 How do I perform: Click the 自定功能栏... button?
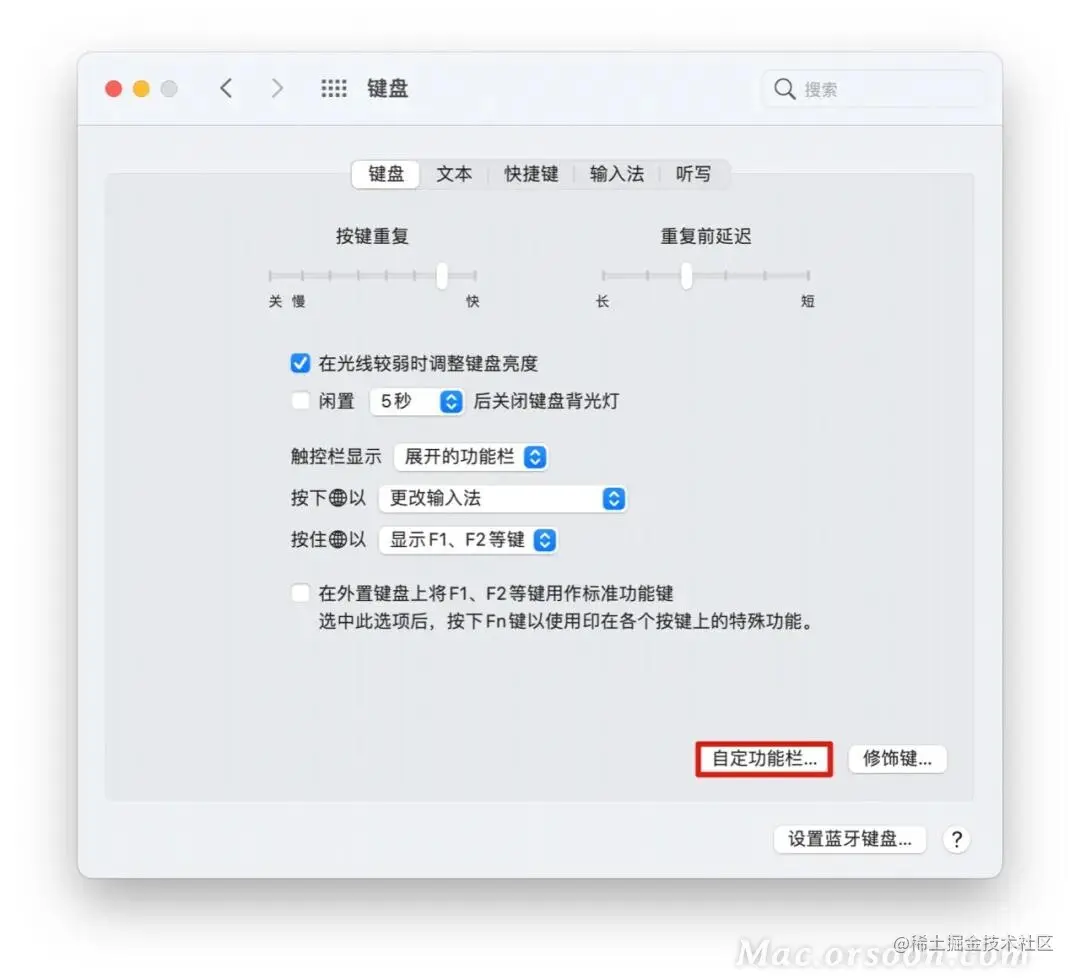pyautogui.click(x=764, y=759)
